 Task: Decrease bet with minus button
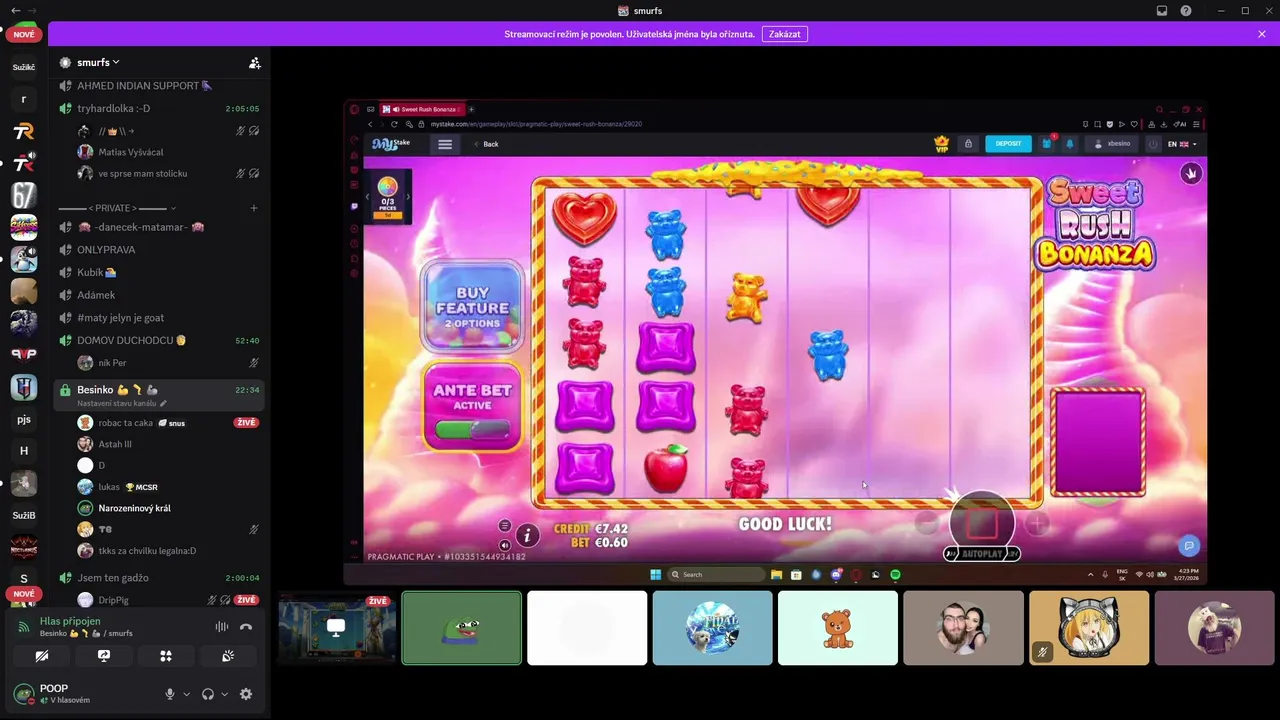point(927,522)
